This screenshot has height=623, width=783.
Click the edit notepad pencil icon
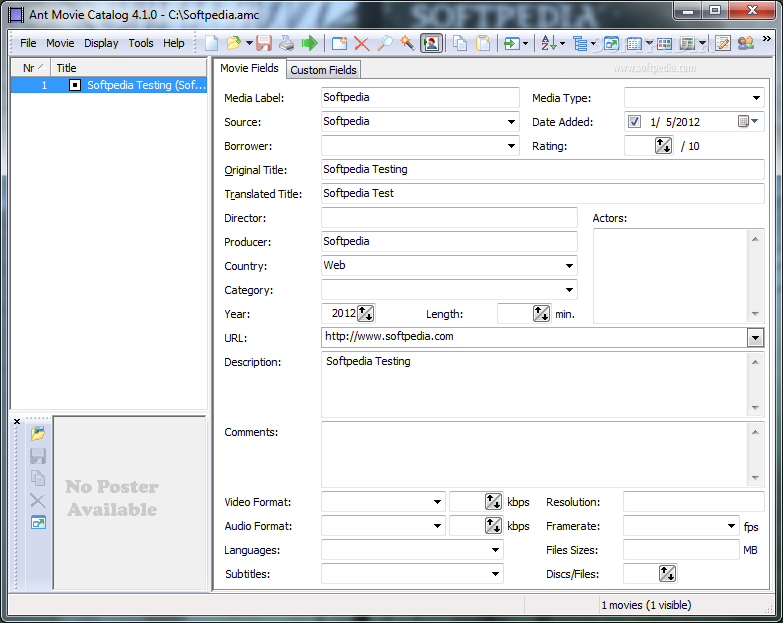[x=723, y=43]
